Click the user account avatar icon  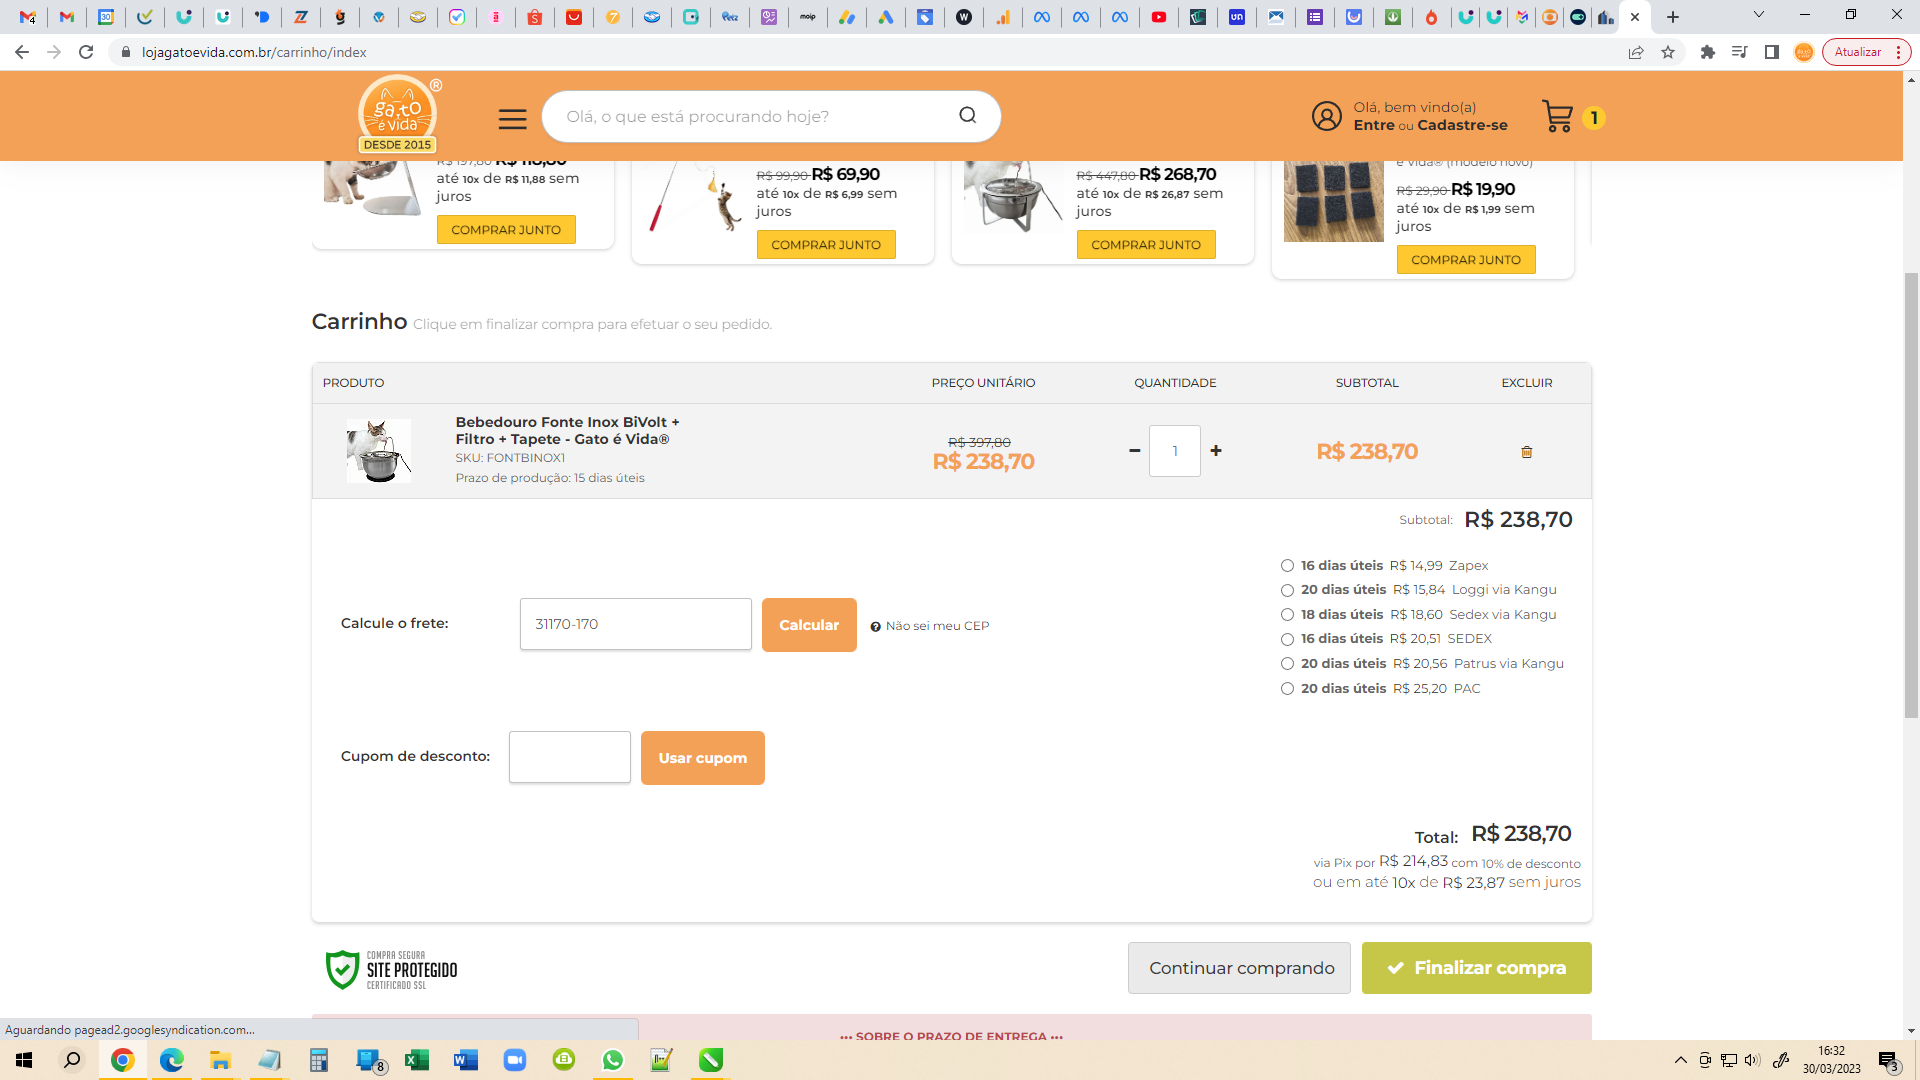tap(1326, 116)
